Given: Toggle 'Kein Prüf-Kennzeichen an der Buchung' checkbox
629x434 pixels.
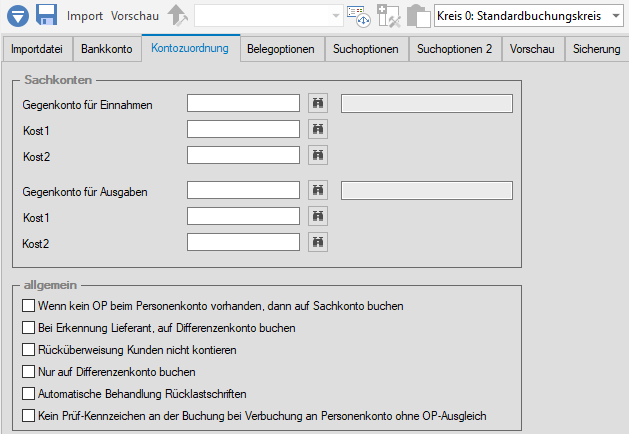Looking at the screenshot, I should pyautogui.click(x=28, y=416).
